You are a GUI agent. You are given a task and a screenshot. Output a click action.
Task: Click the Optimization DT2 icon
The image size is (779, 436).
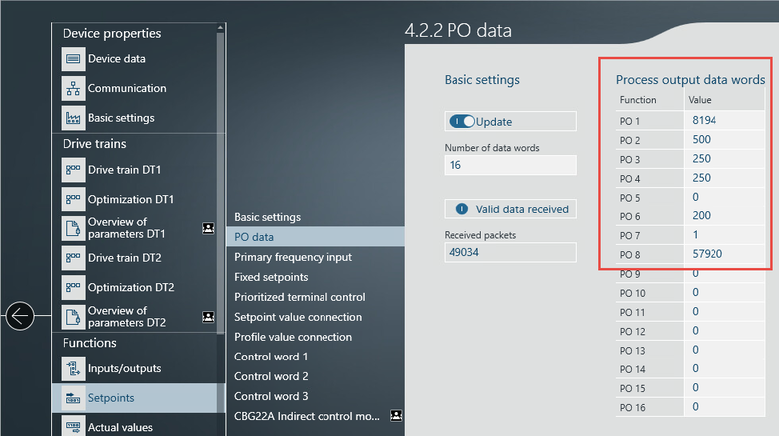pyautogui.click(x=74, y=287)
